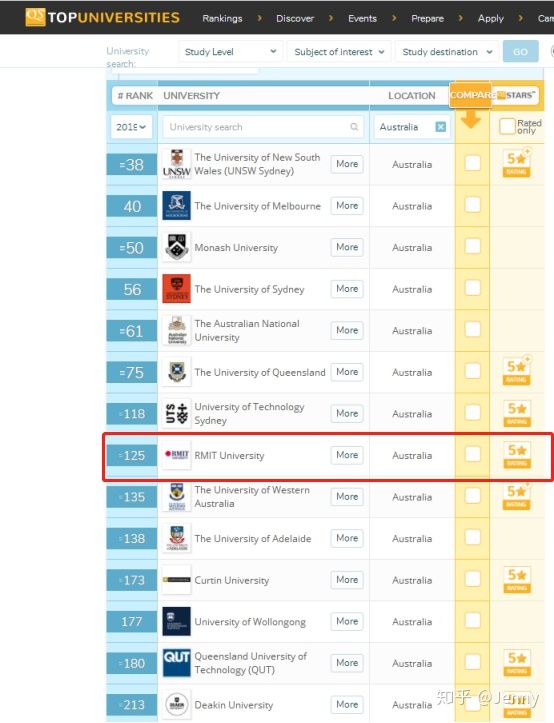Expand the Subject of interest dropdown
The image size is (554, 723).
click(339, 52)
